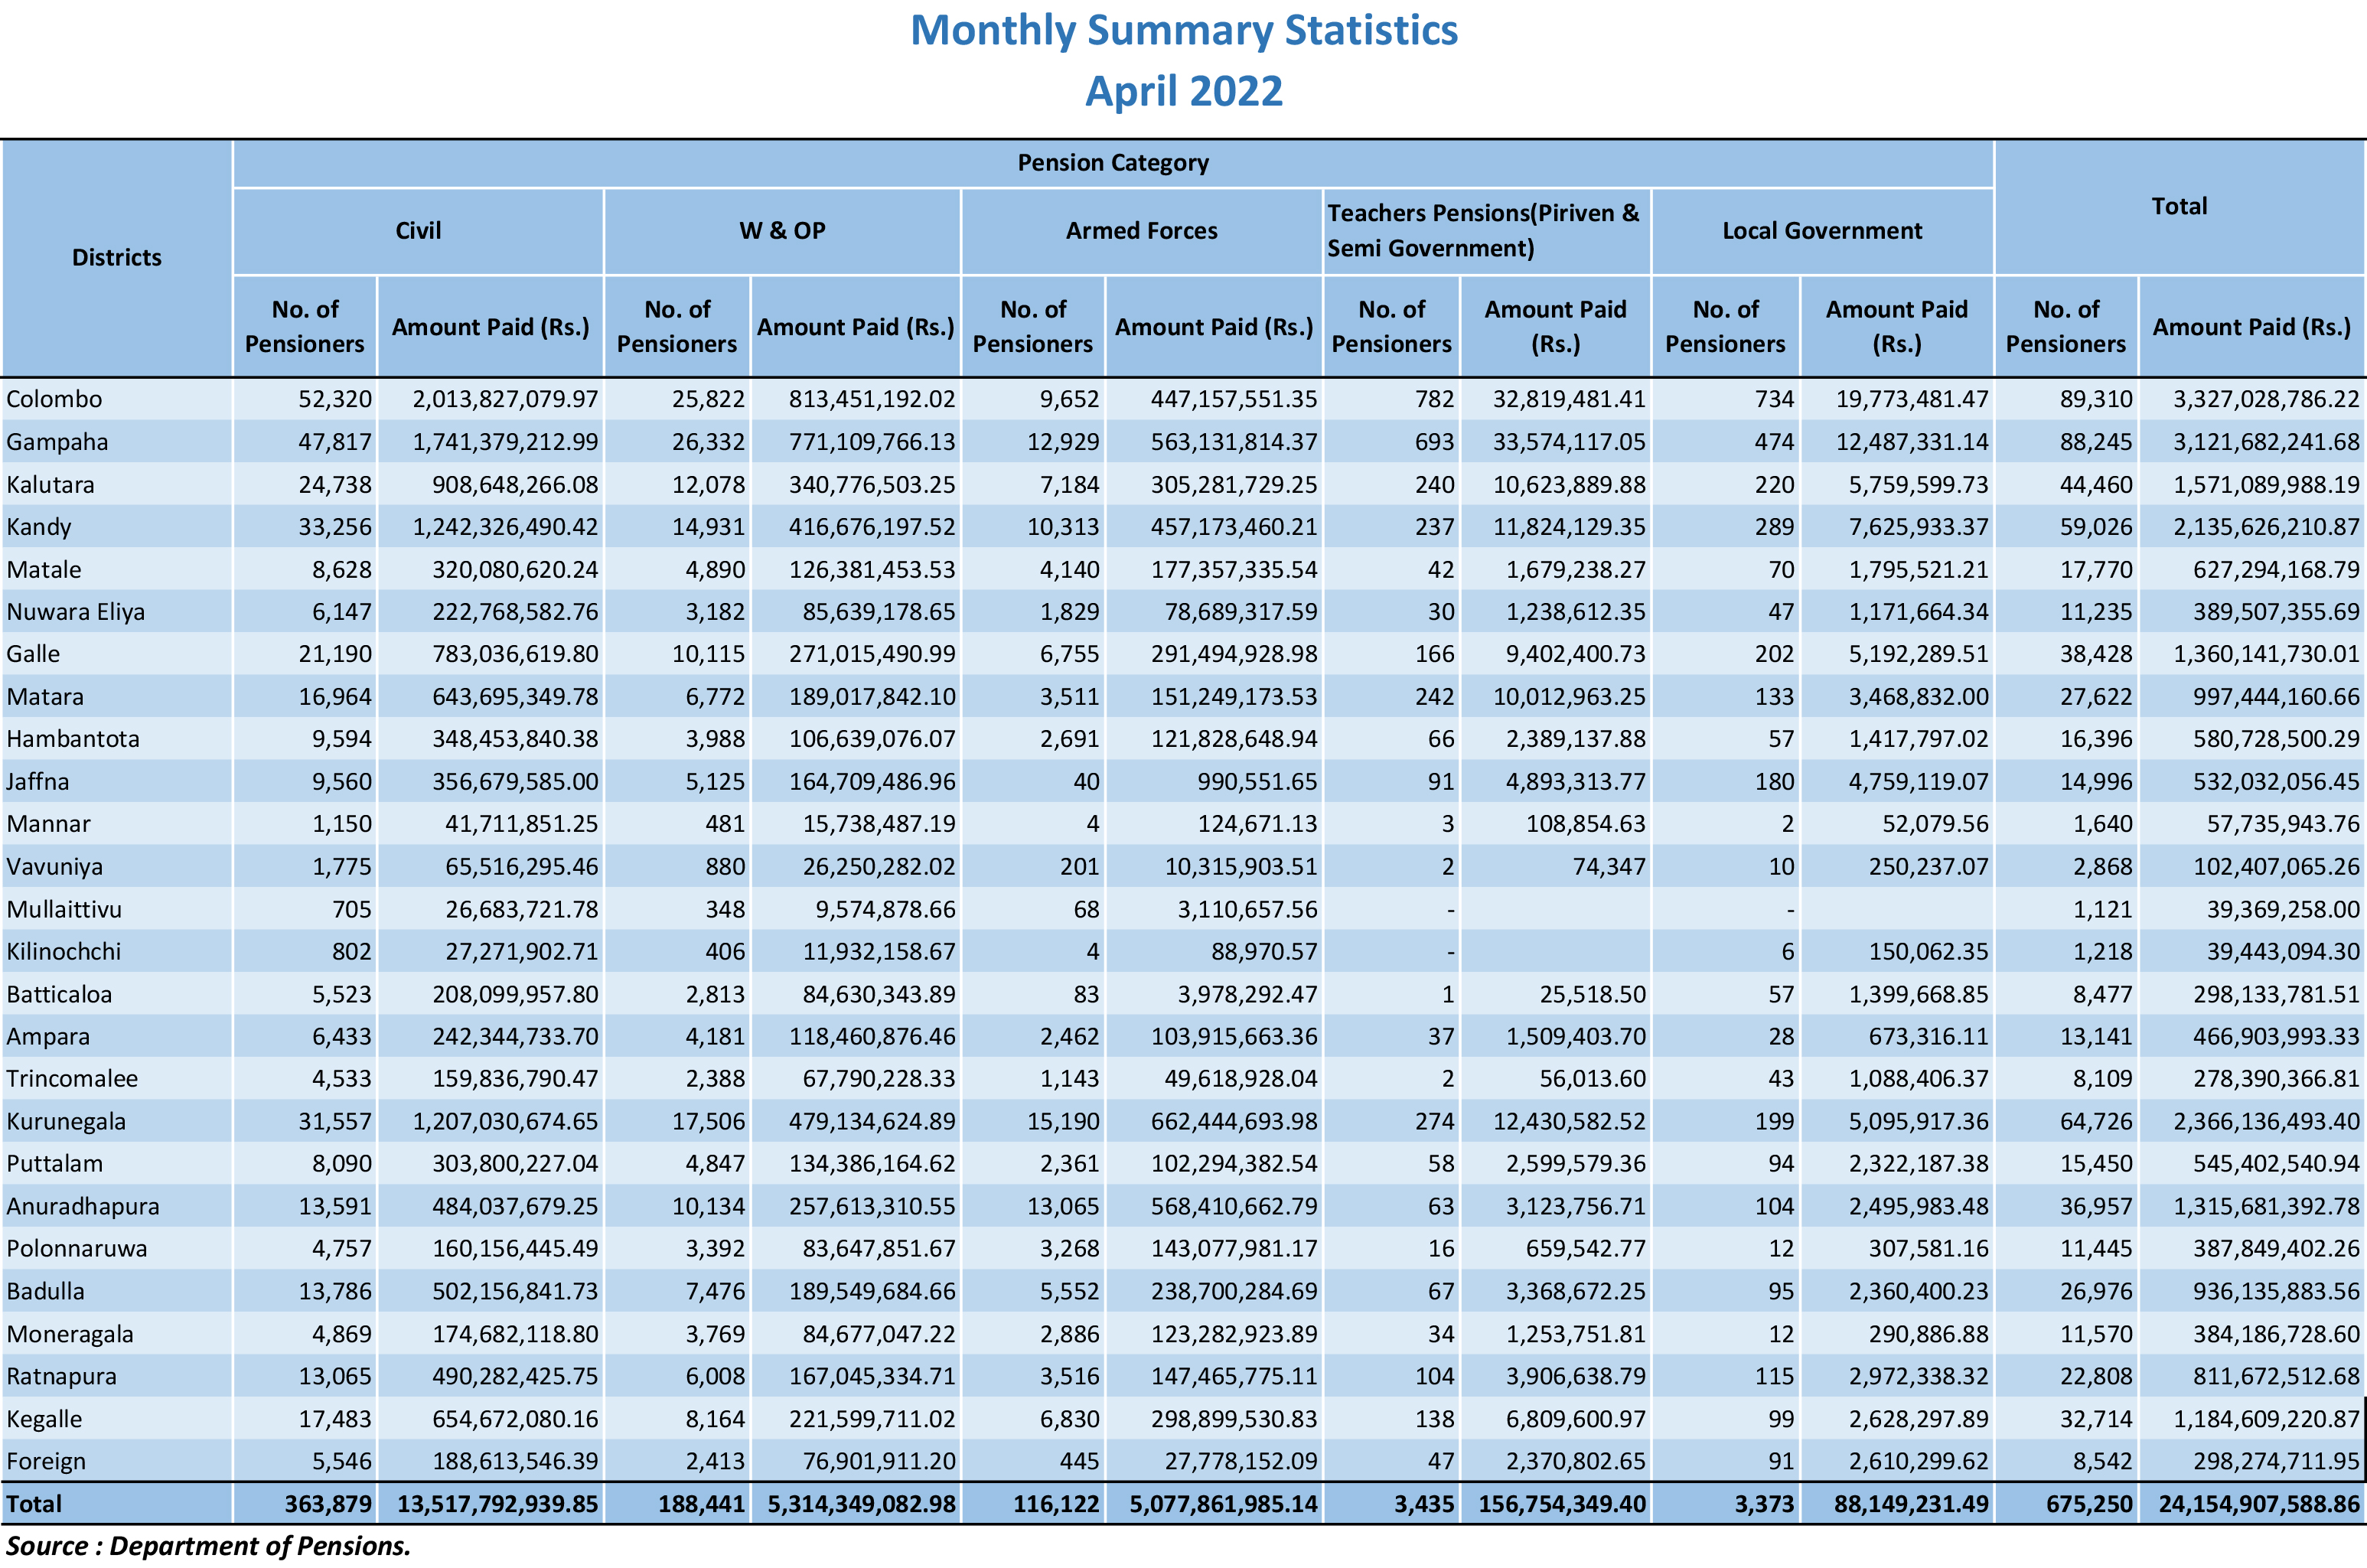Viewport: 2367px width, 1568px height.
Task: Click the W & OP header
Action: 782,231
